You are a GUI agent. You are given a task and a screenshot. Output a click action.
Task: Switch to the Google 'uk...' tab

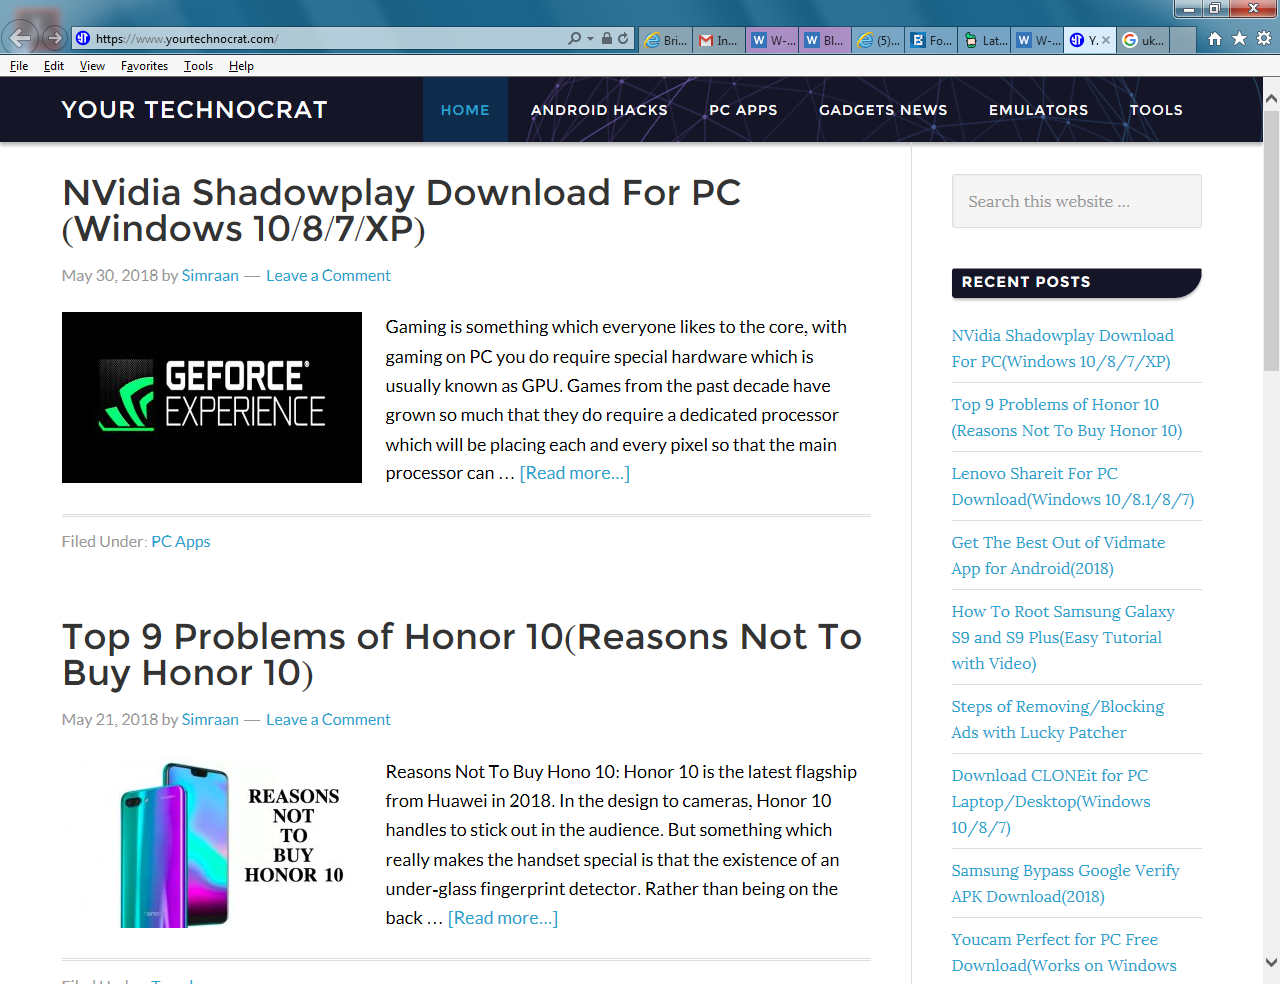1142,40
